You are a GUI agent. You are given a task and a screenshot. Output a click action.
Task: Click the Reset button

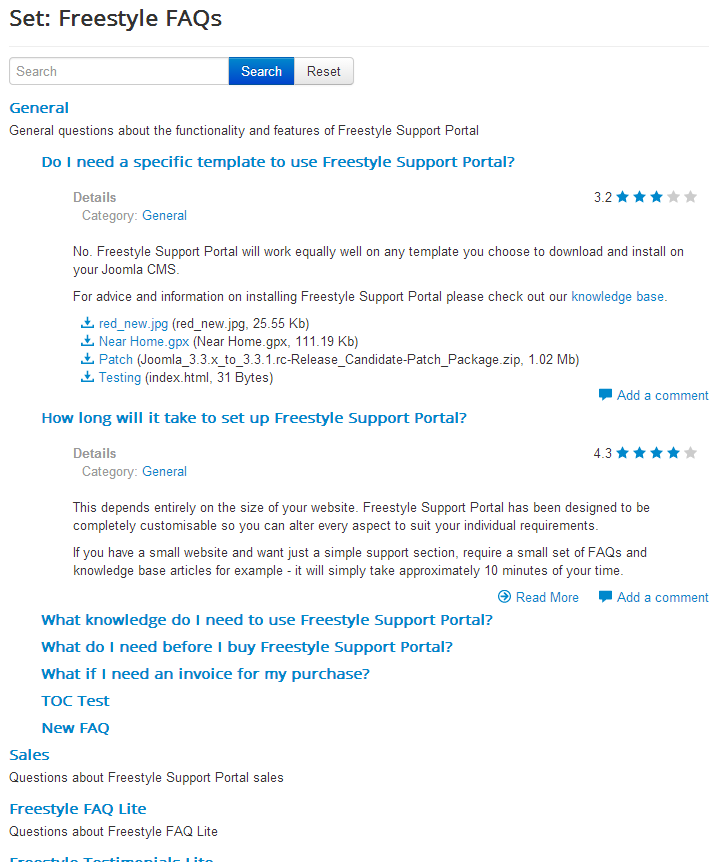(x=324, y=71)
